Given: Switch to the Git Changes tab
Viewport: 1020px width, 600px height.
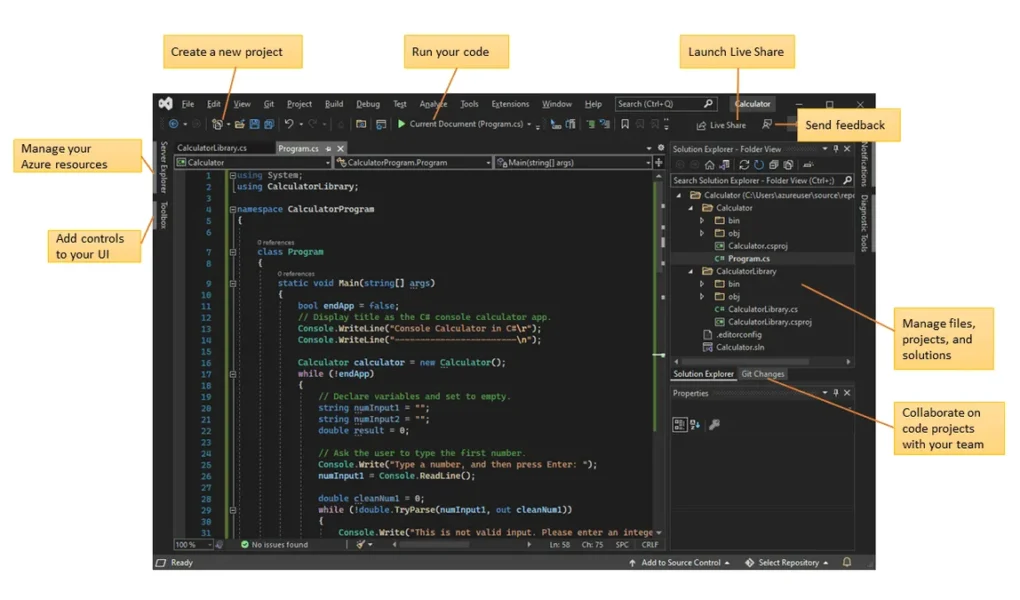Looking at the screenshot, I should click(763, 374).
